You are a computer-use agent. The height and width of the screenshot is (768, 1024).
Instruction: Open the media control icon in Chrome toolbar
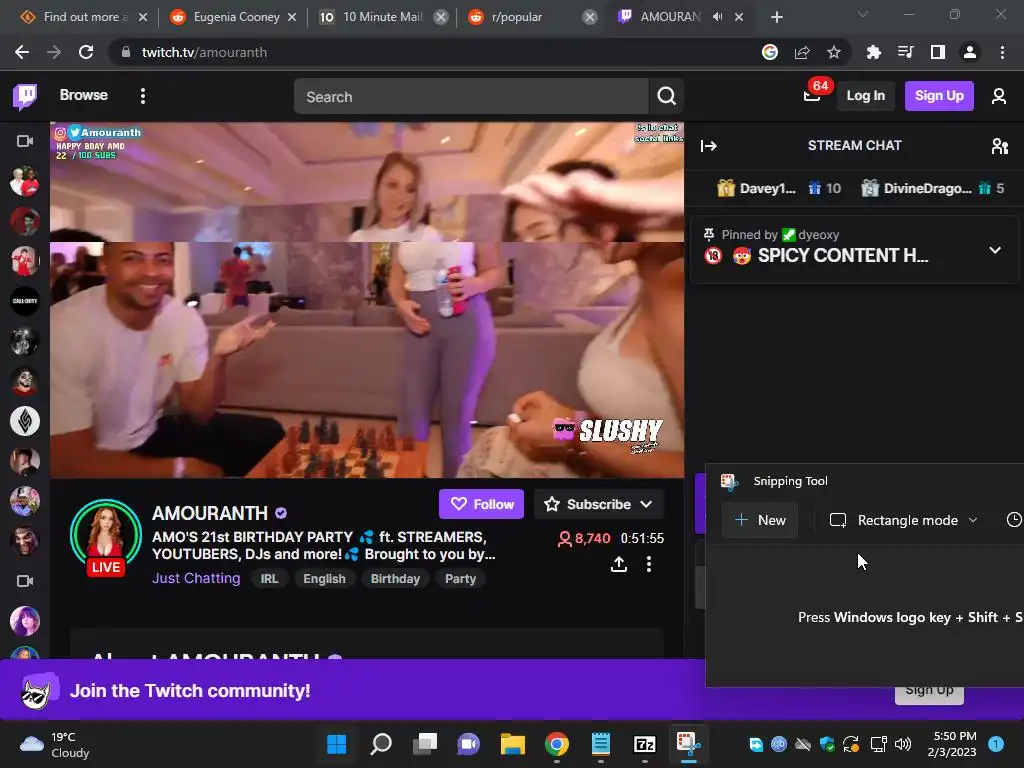pyautogui.click(x=906, y=52)
